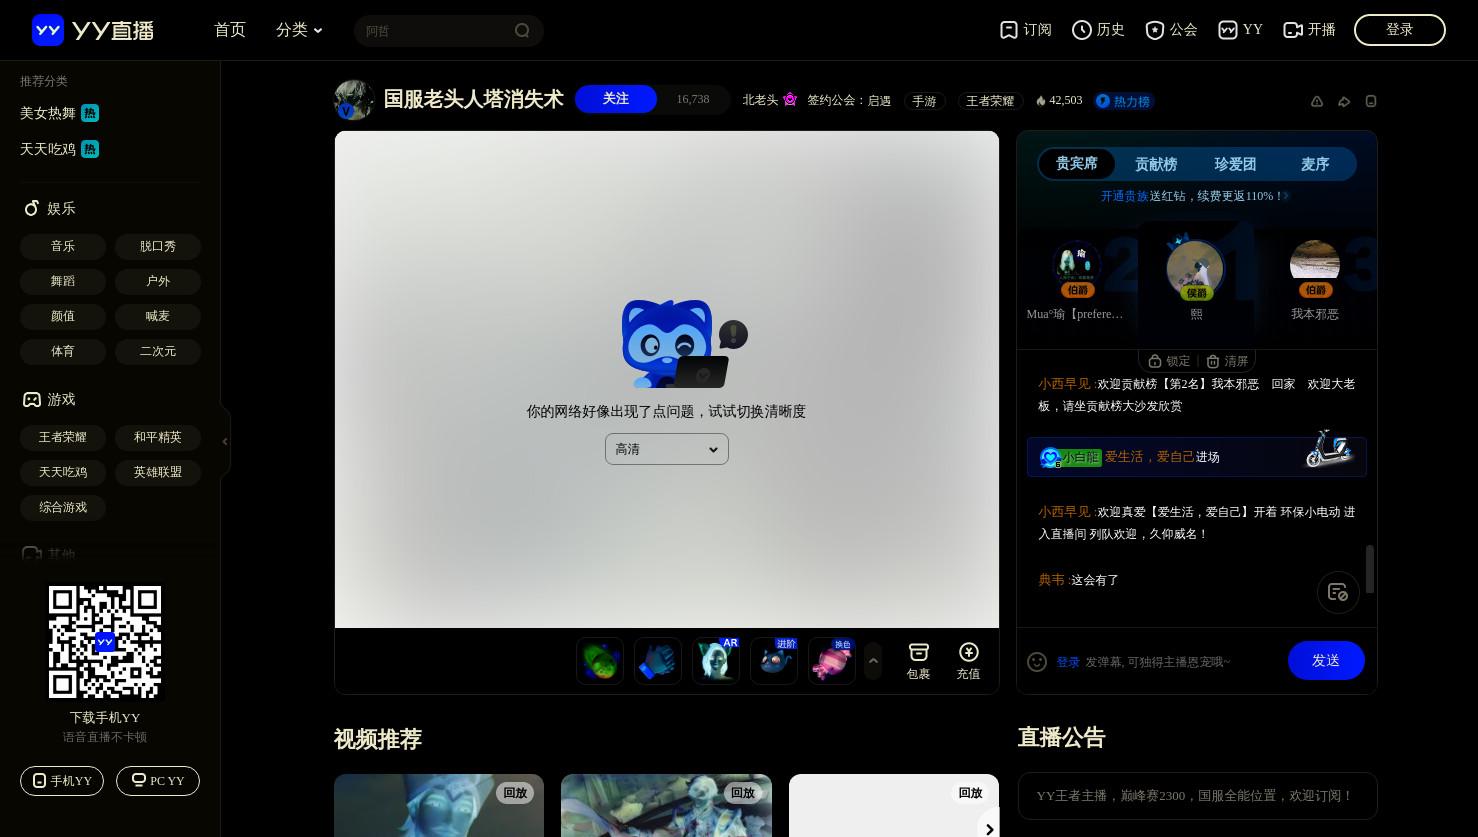Open 天天吃鸡 recommended category
1478x837 pixels.
[x=59, y=149]
